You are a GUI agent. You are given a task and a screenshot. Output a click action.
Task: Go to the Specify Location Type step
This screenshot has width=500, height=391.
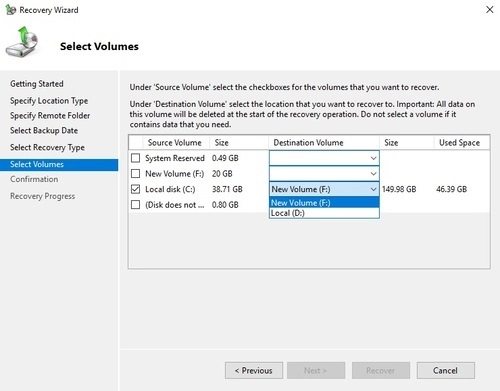[x=49, y=101]
